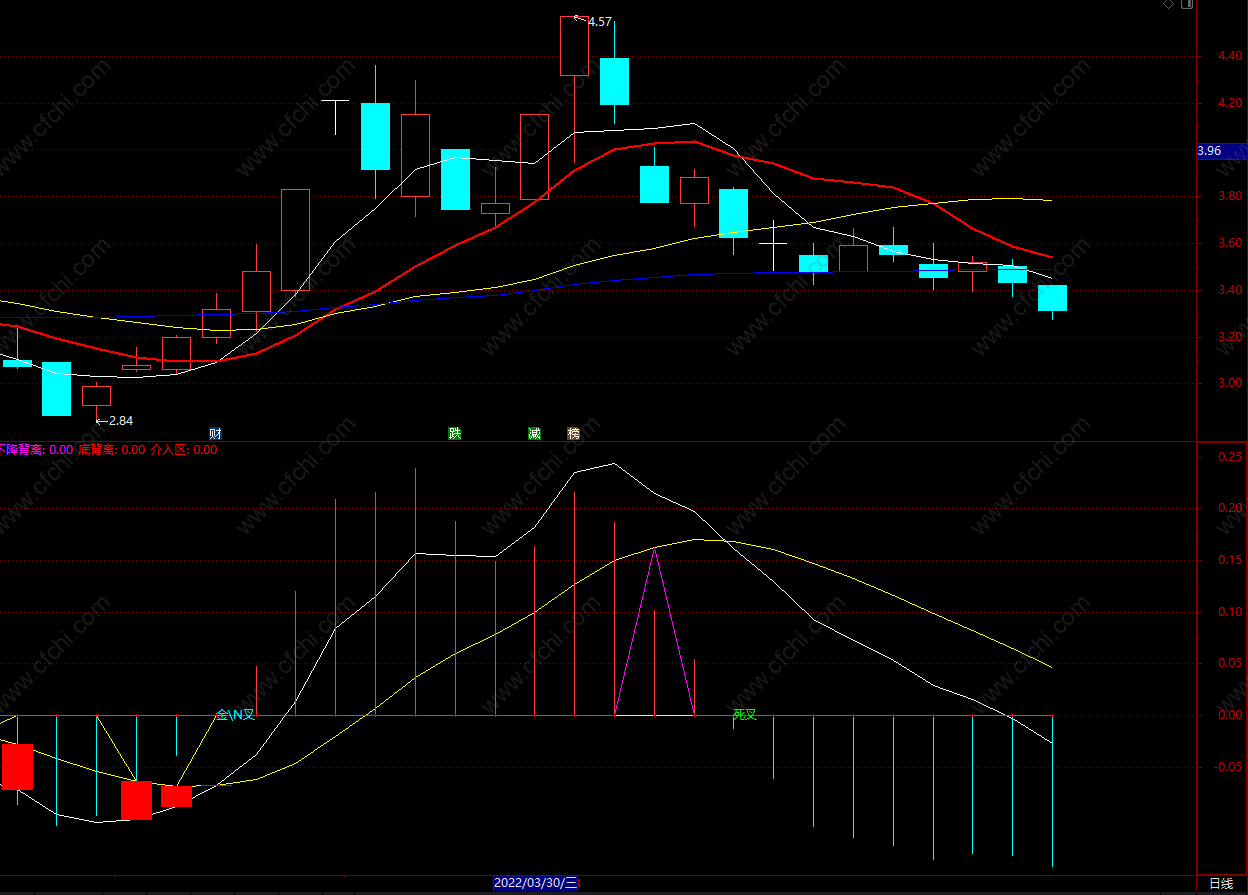The image size is (1248, 895).
Task: Click the 0.25 indicator axis label
Action: click(x=1229, y=457)
